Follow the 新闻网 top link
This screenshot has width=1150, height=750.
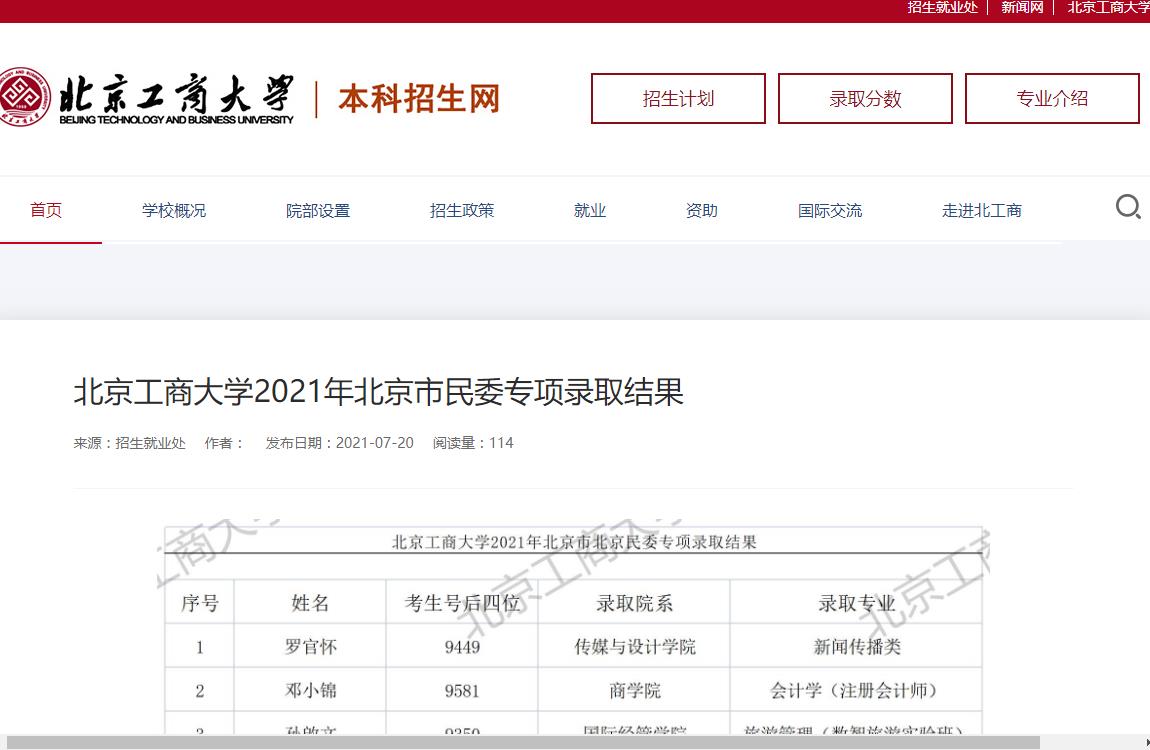1022,7
